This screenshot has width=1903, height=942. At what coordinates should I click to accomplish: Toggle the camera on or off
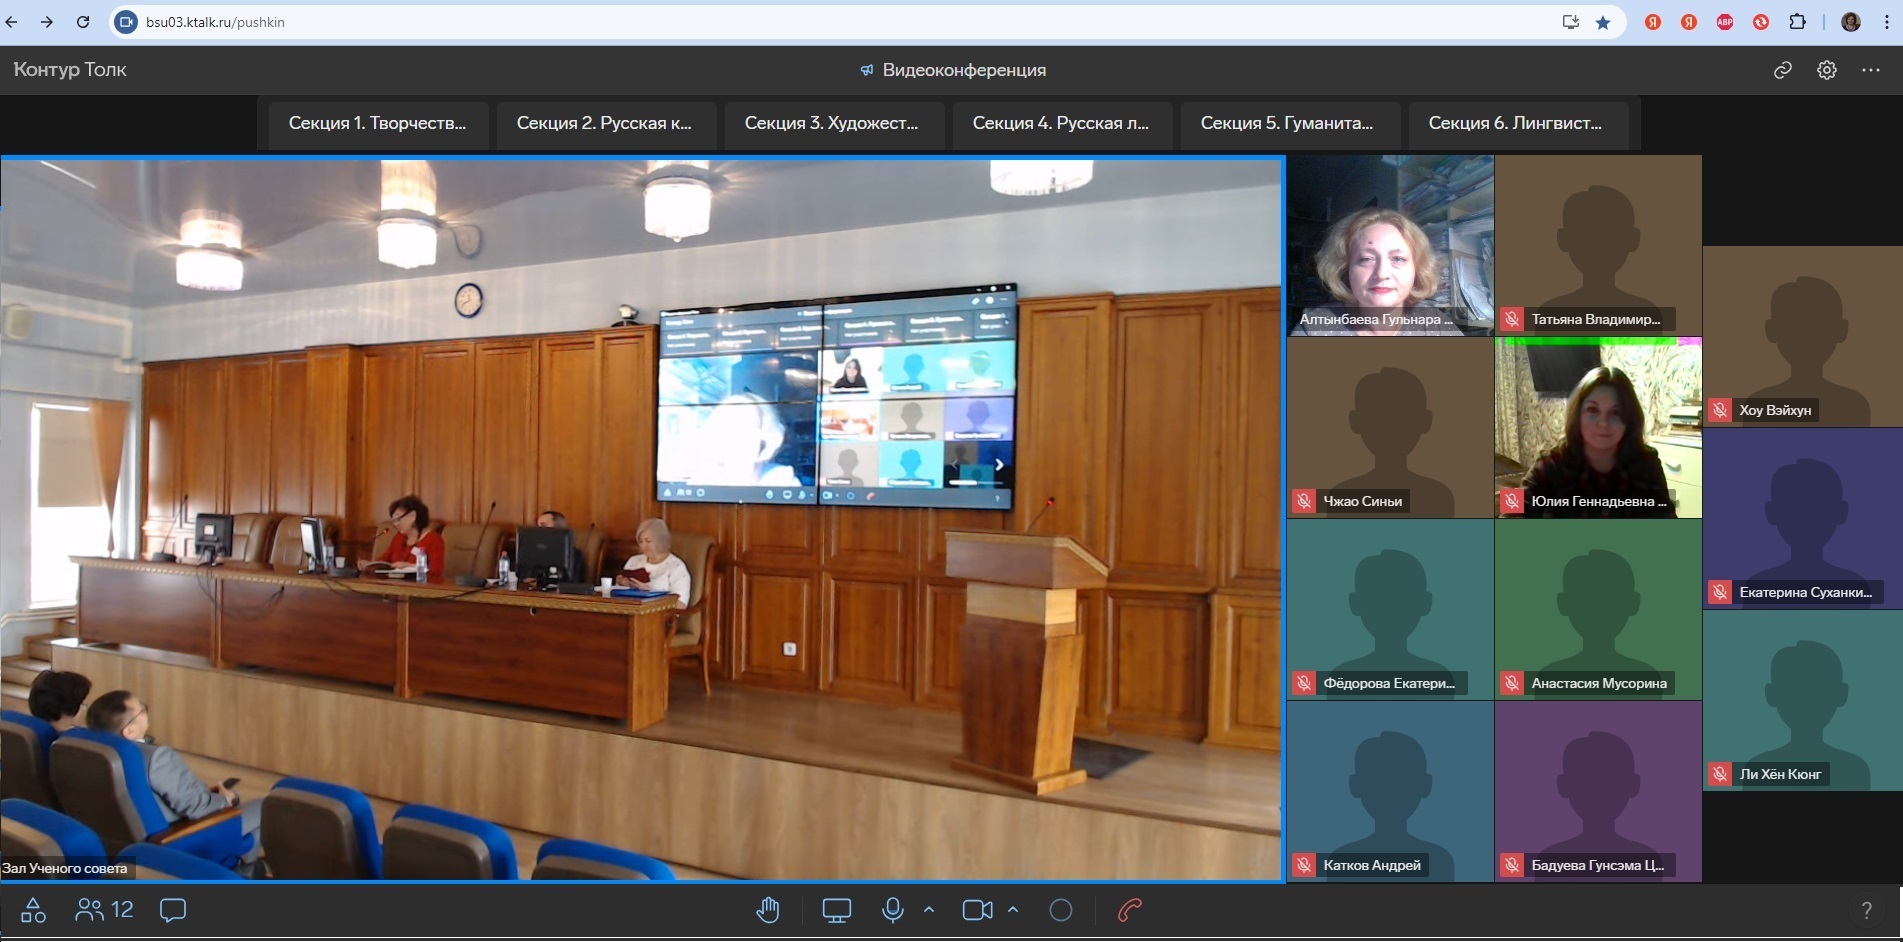977,910
